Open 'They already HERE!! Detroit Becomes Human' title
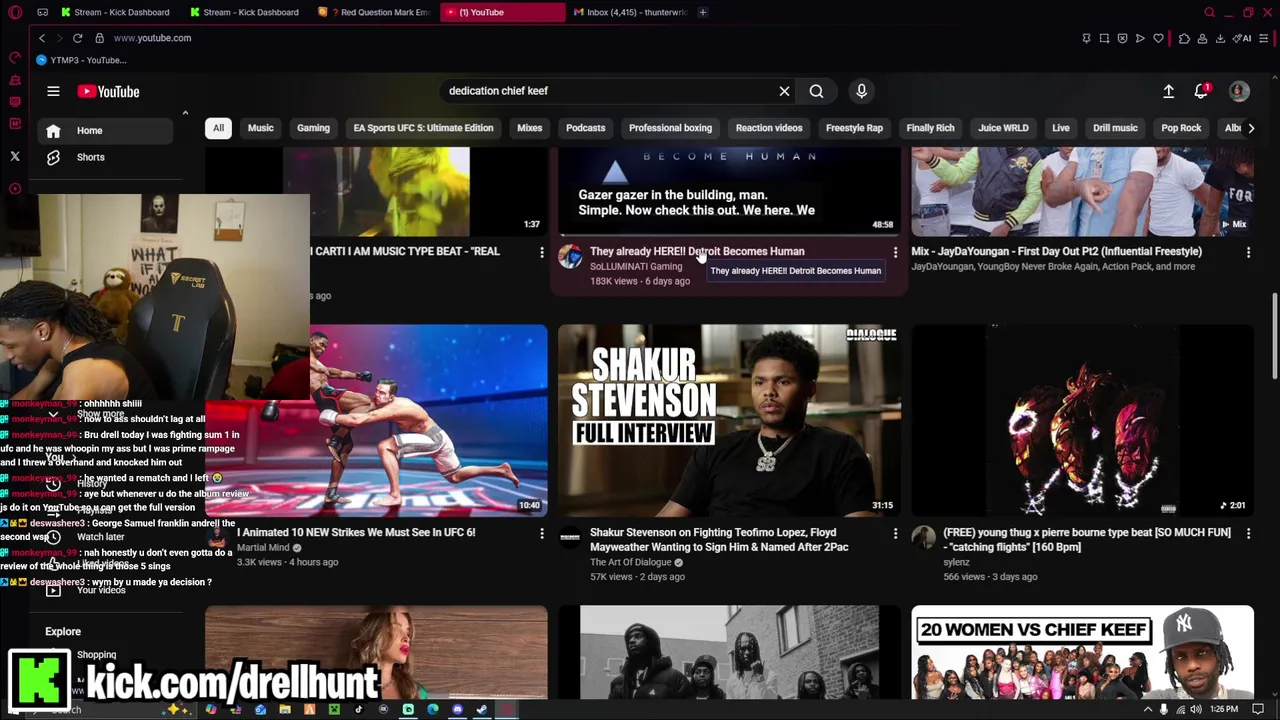Screen dimensions: 1280x720 tap(697, 252)
